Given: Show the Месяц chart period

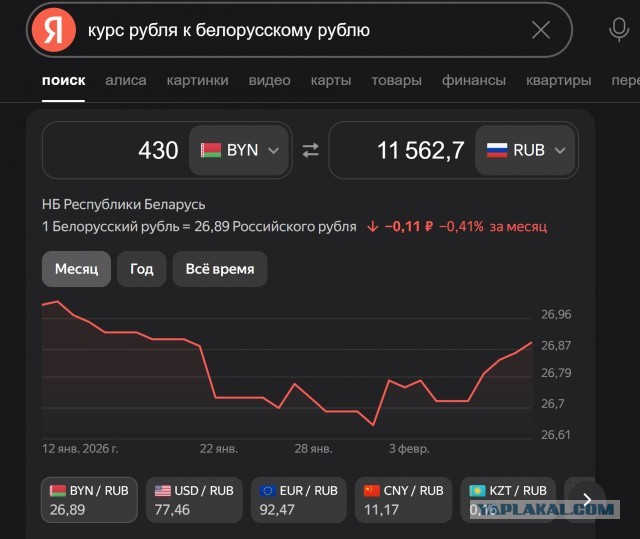Looking at the screenshot, I should [x=76, y=269].
